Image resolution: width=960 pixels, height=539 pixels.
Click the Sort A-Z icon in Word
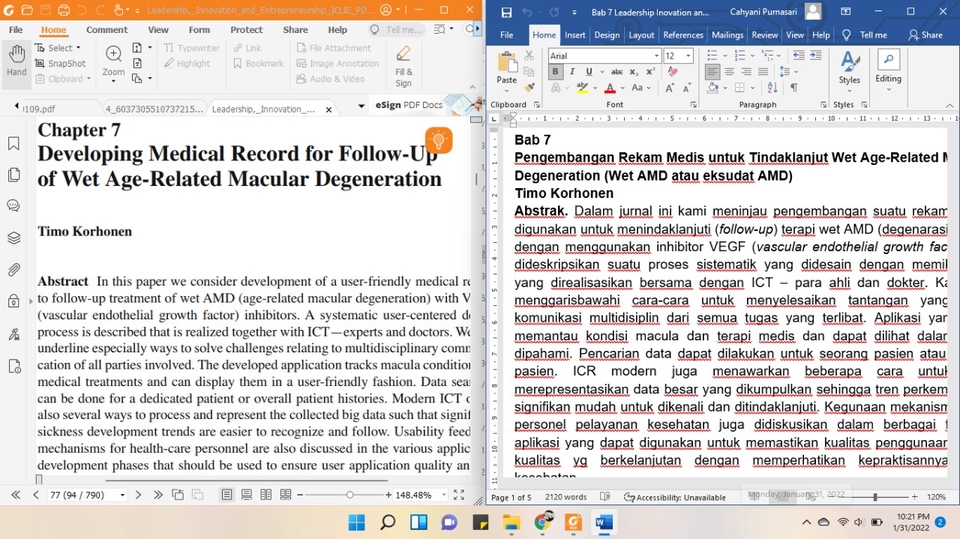click(772, 88)
